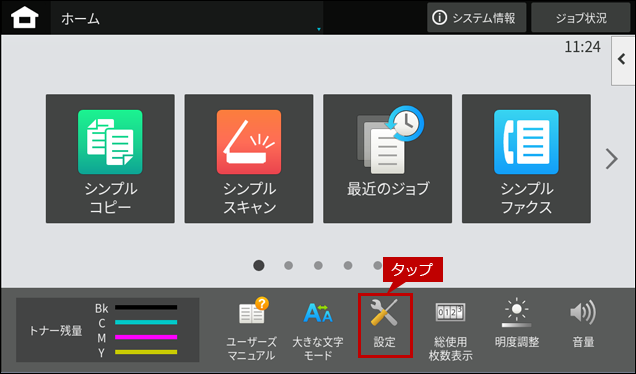
Task: Expand the small teal triangle under ホーム bar
Action: pyautogui.click(x=319, y=29)
